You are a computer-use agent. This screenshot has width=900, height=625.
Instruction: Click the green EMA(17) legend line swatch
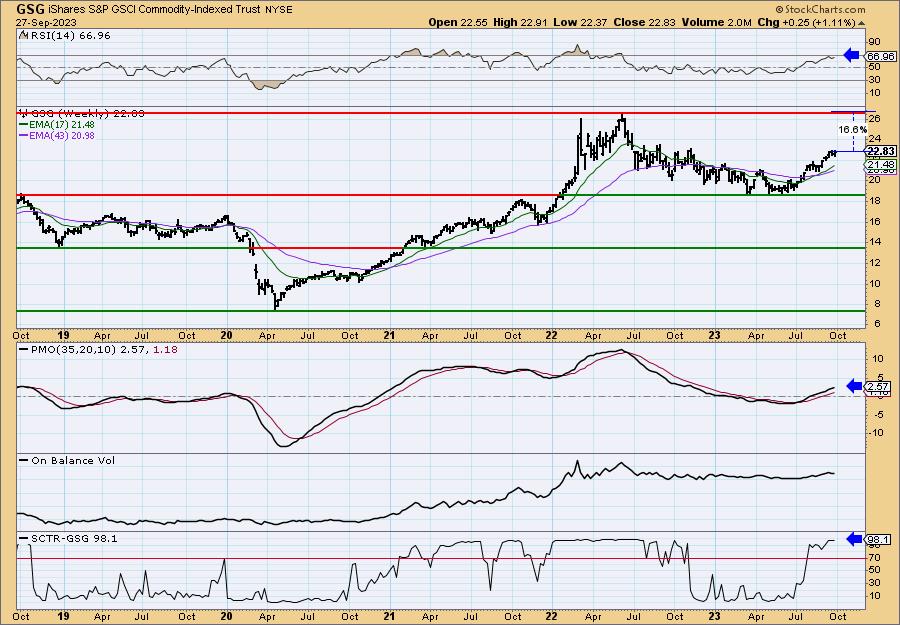coord(24,125)
